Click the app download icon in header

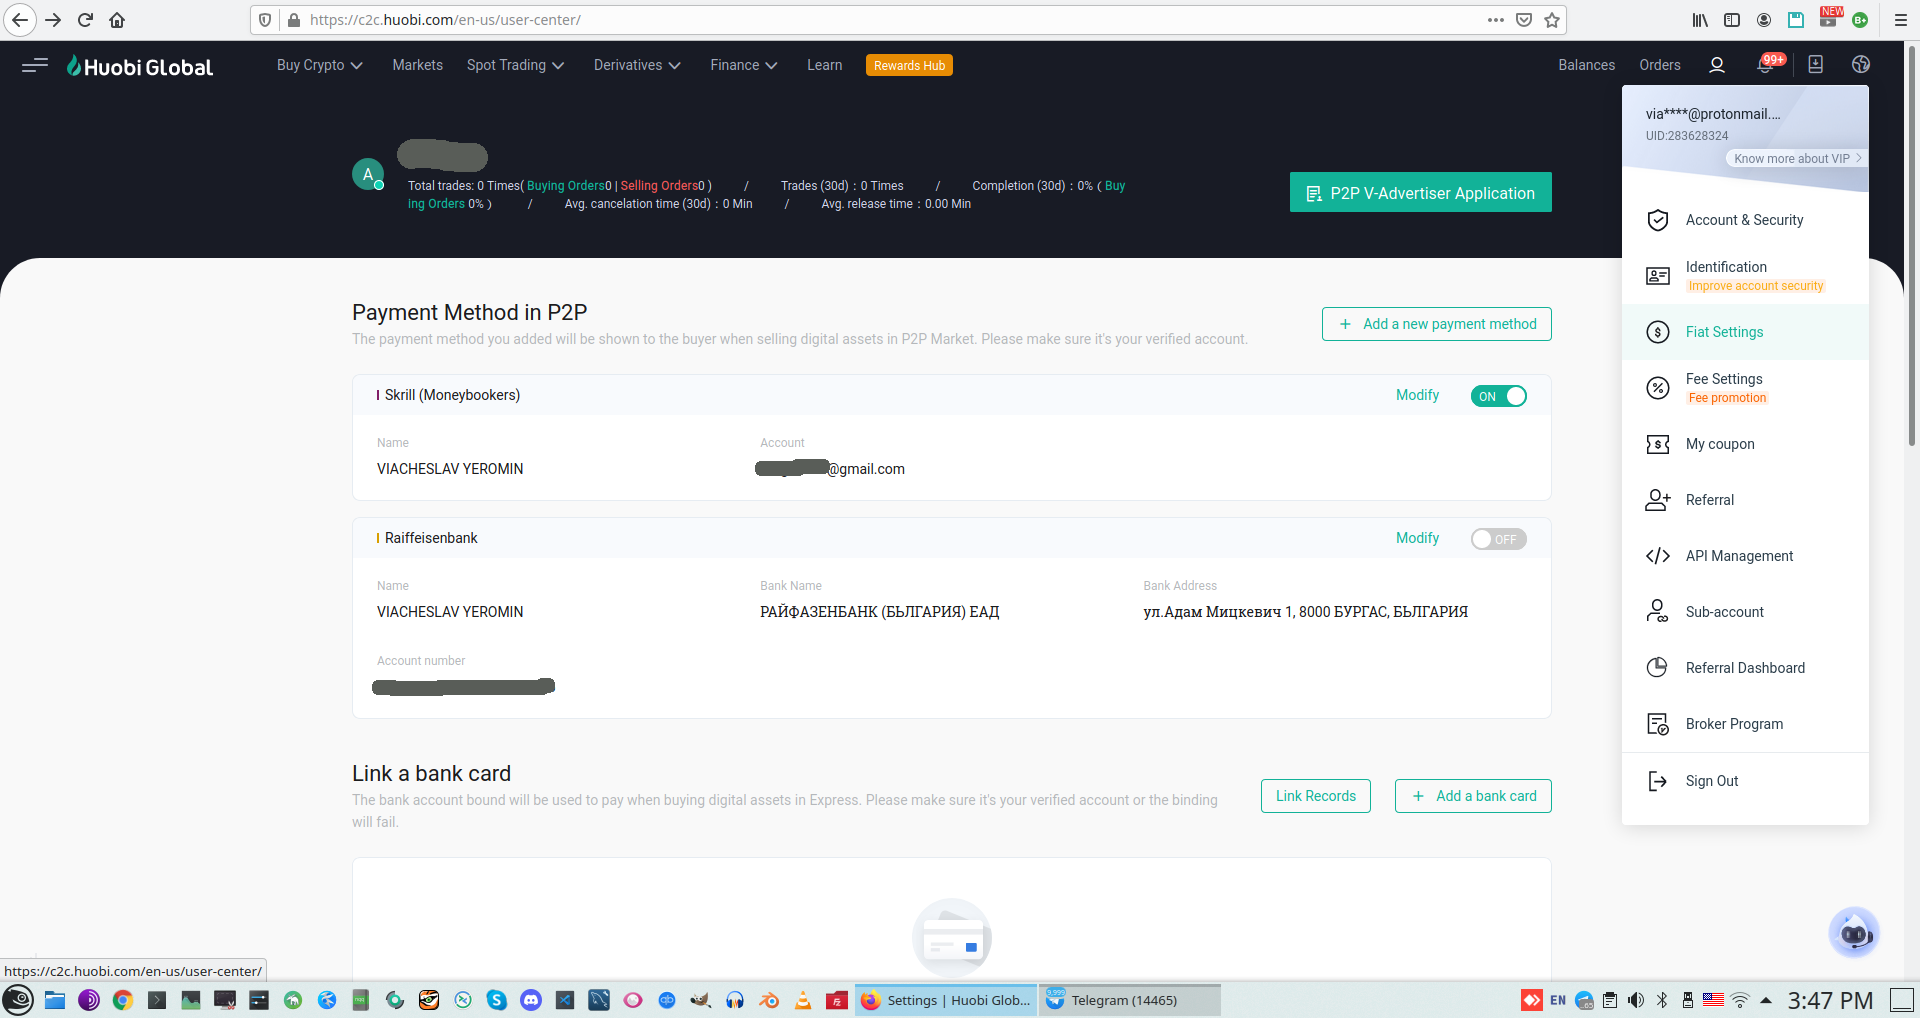[x=1816, y=65]
